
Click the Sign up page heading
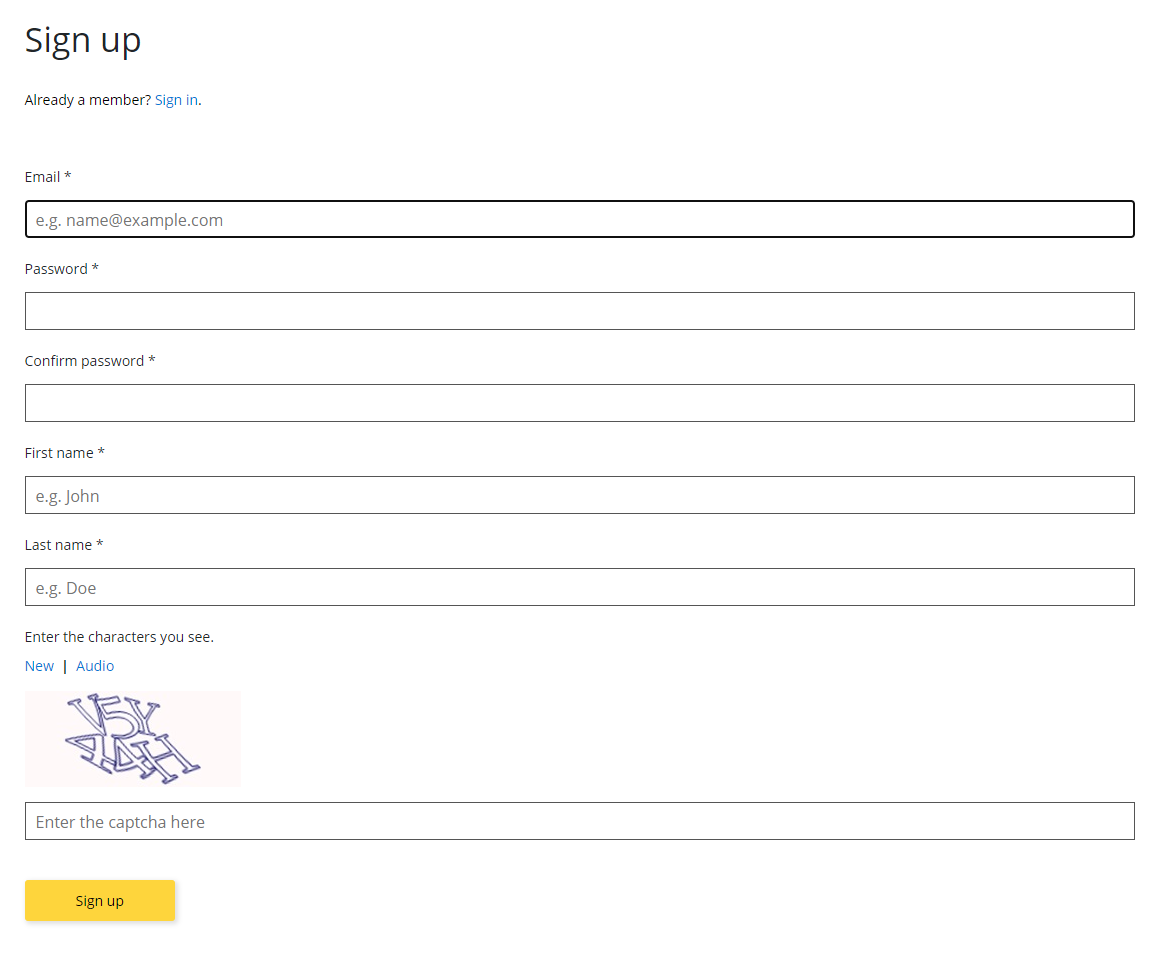83,40
